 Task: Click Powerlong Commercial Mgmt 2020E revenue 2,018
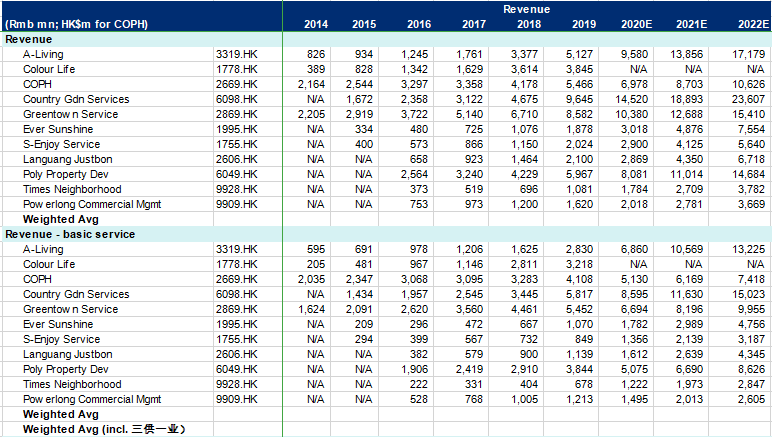pyautogui.click(x=634, y=204)
